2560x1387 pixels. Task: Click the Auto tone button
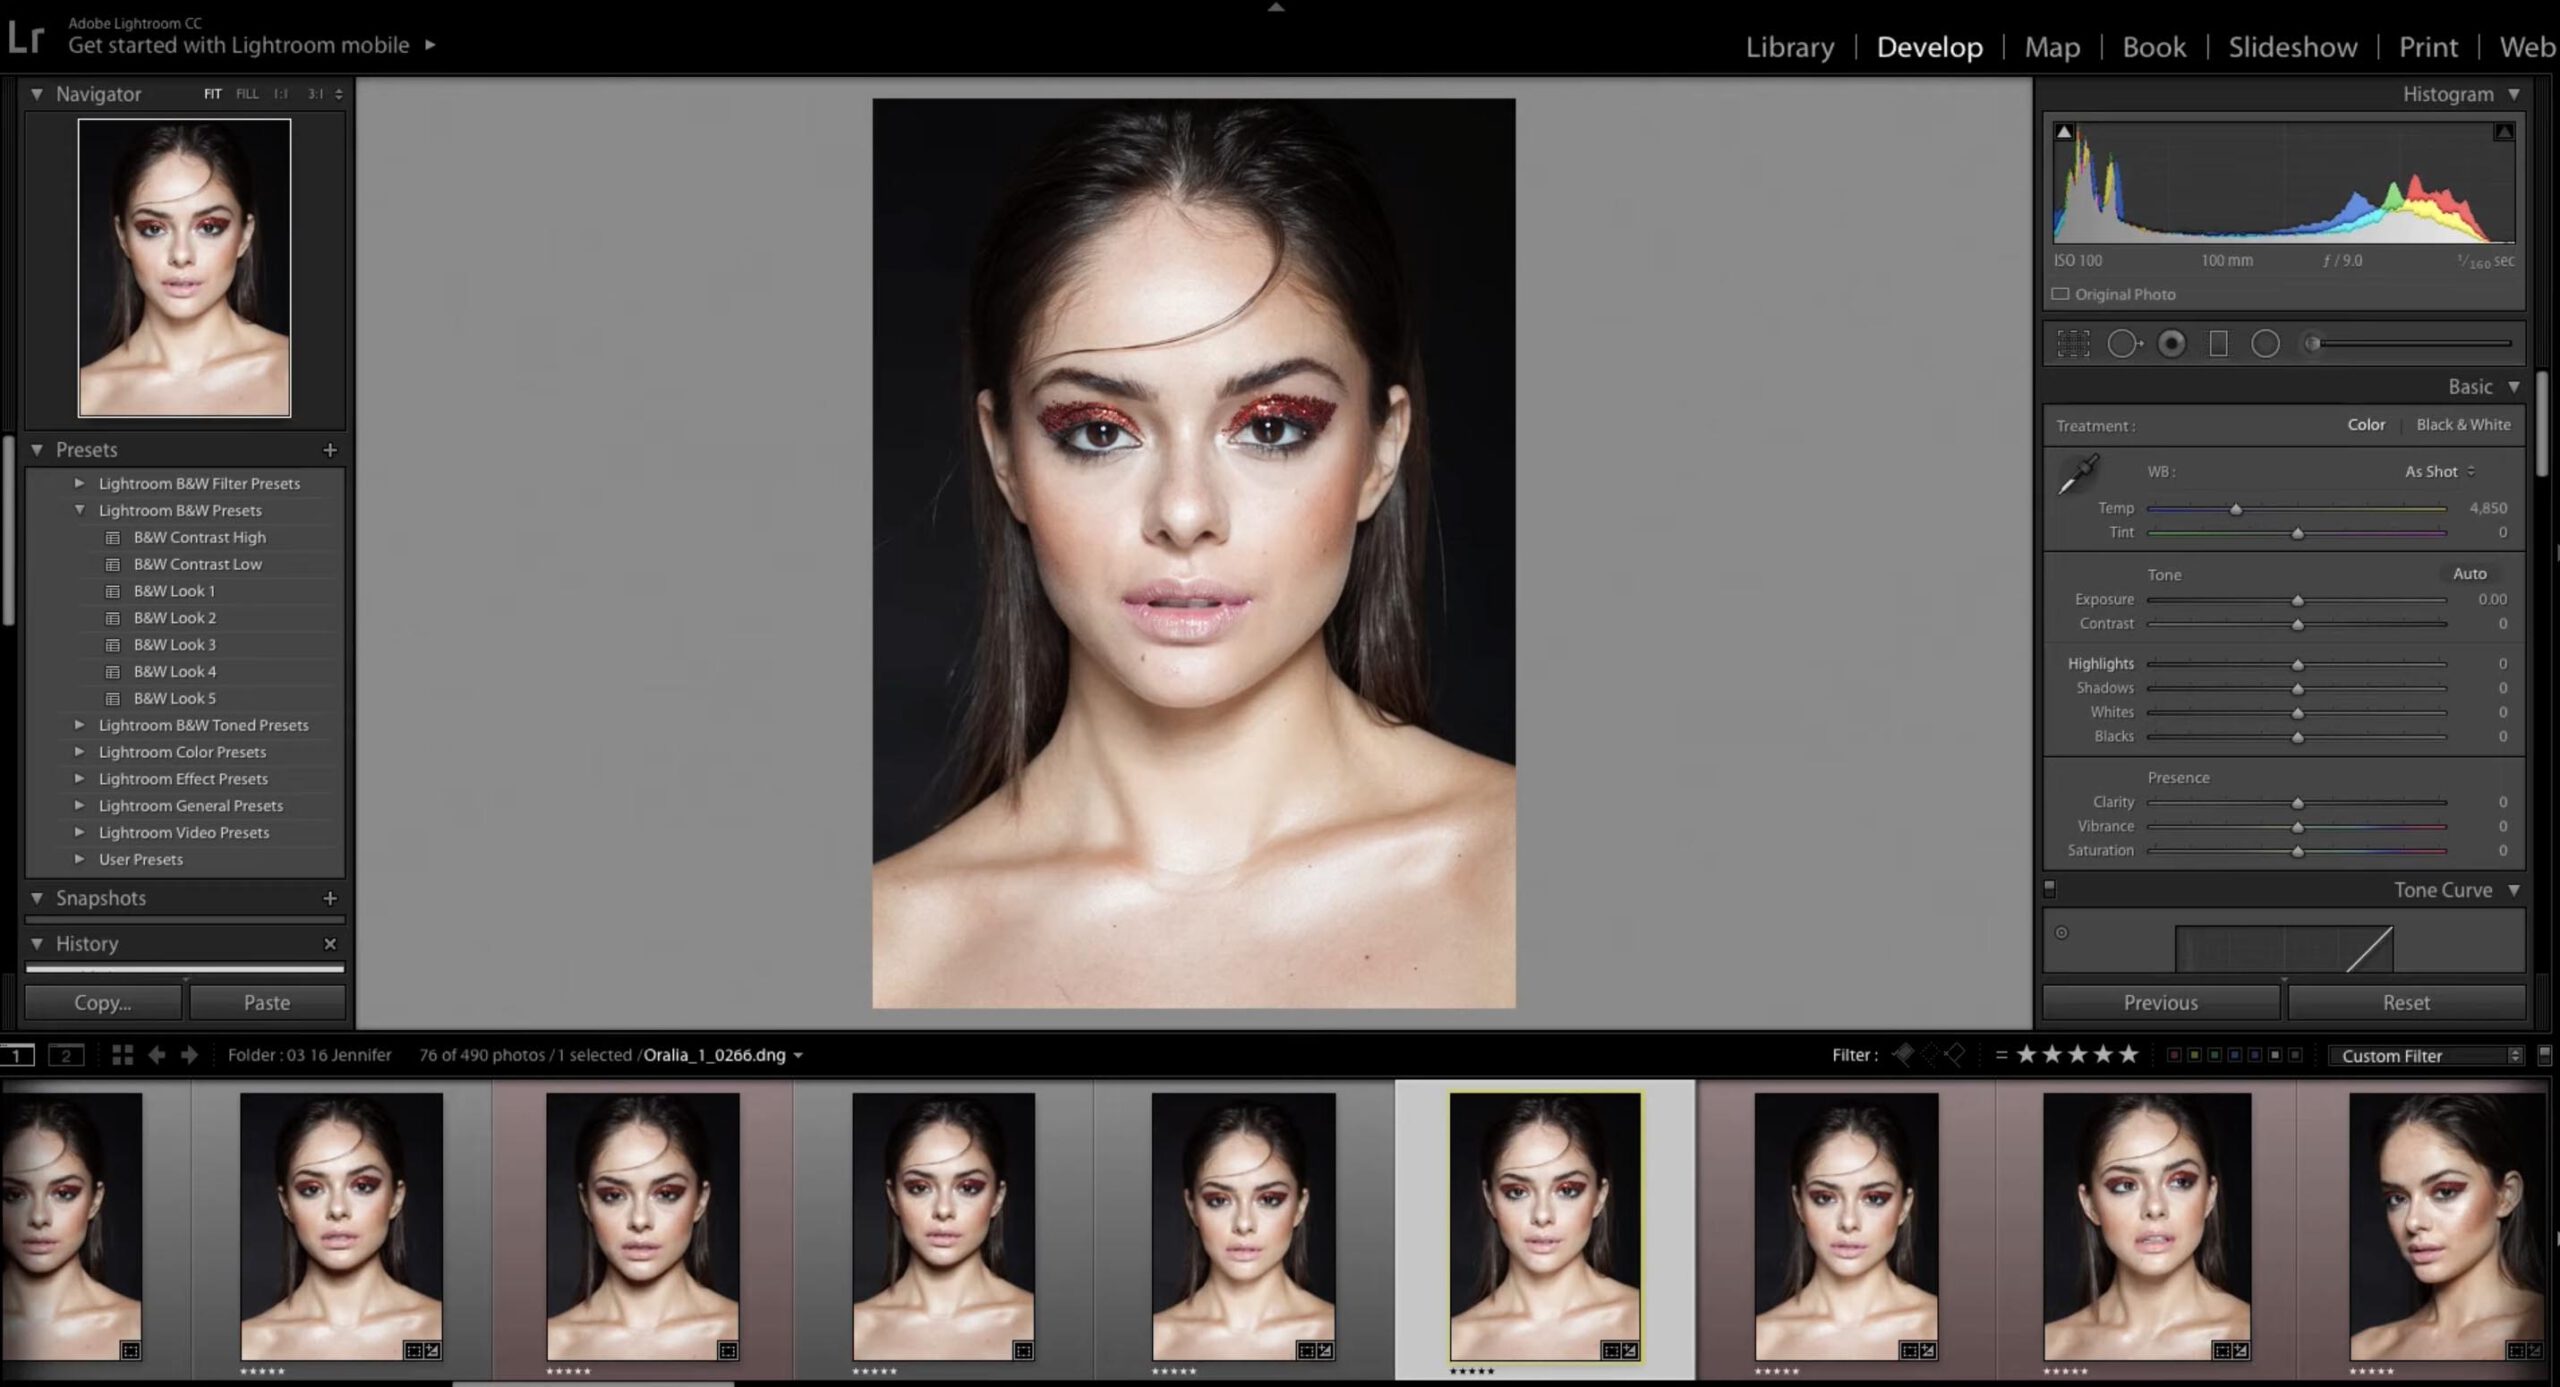click(2469, 574)
